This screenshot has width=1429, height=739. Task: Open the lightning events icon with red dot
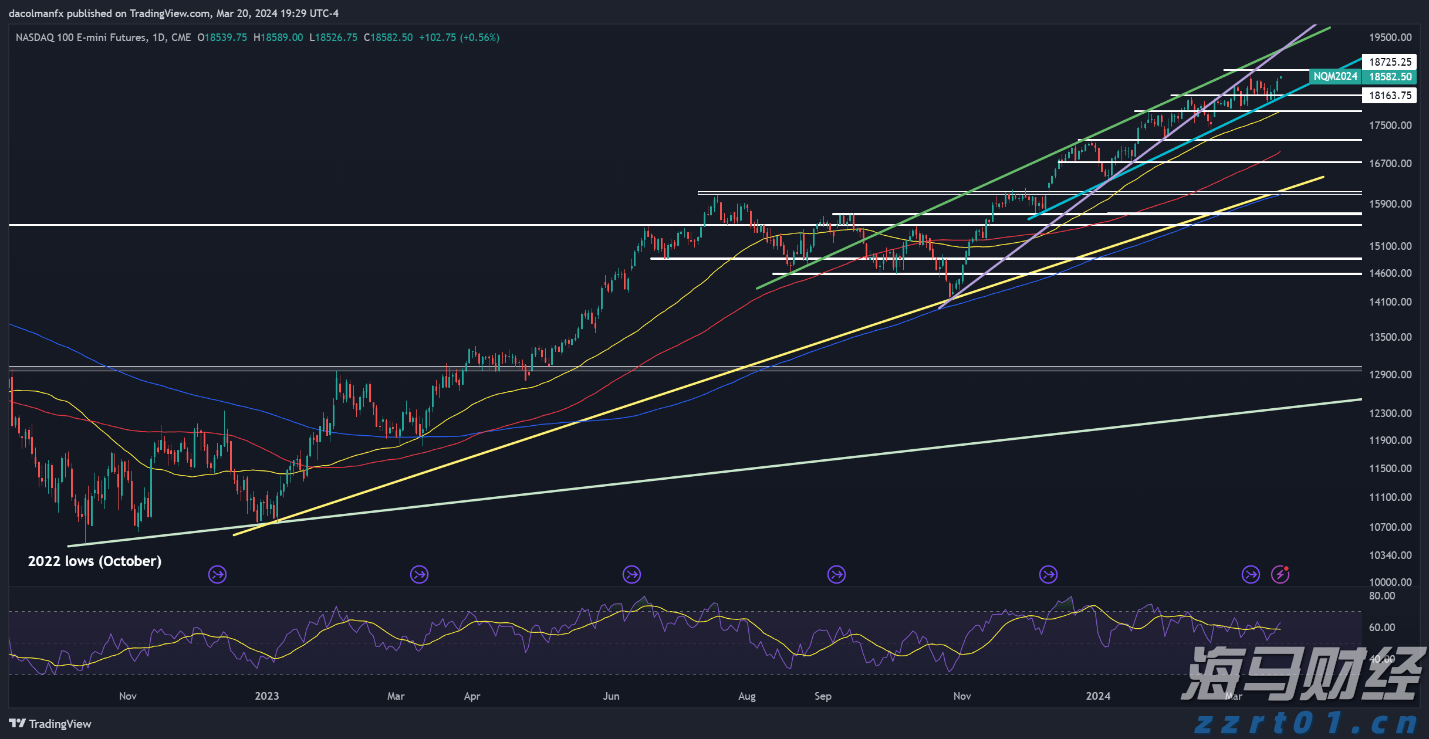[1281, 574]
